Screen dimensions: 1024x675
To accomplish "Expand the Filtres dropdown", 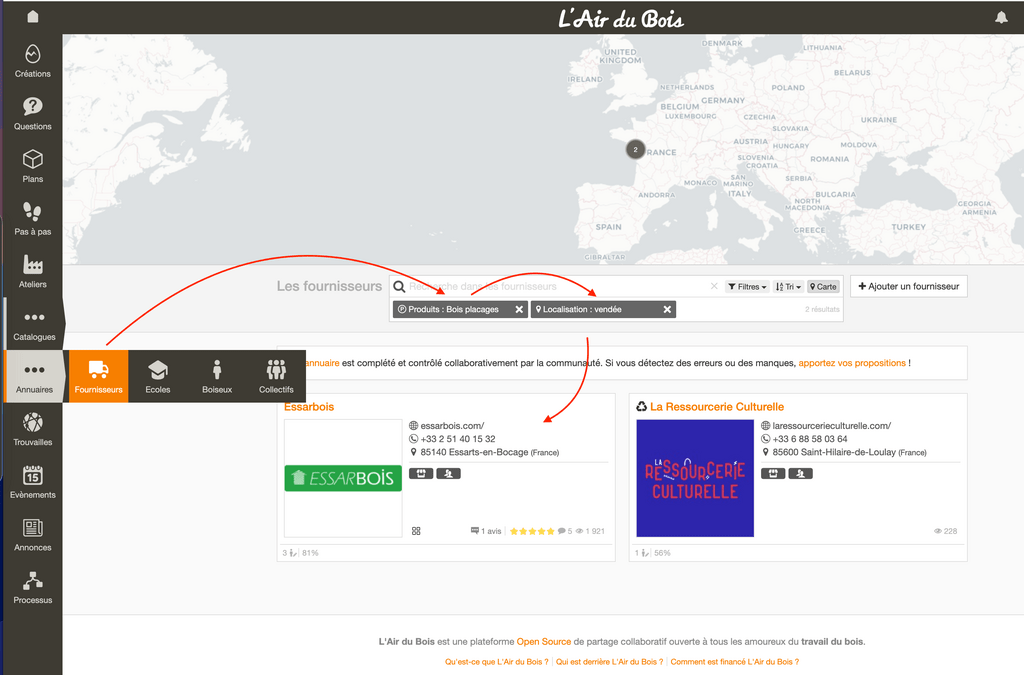I will (746, 287).
